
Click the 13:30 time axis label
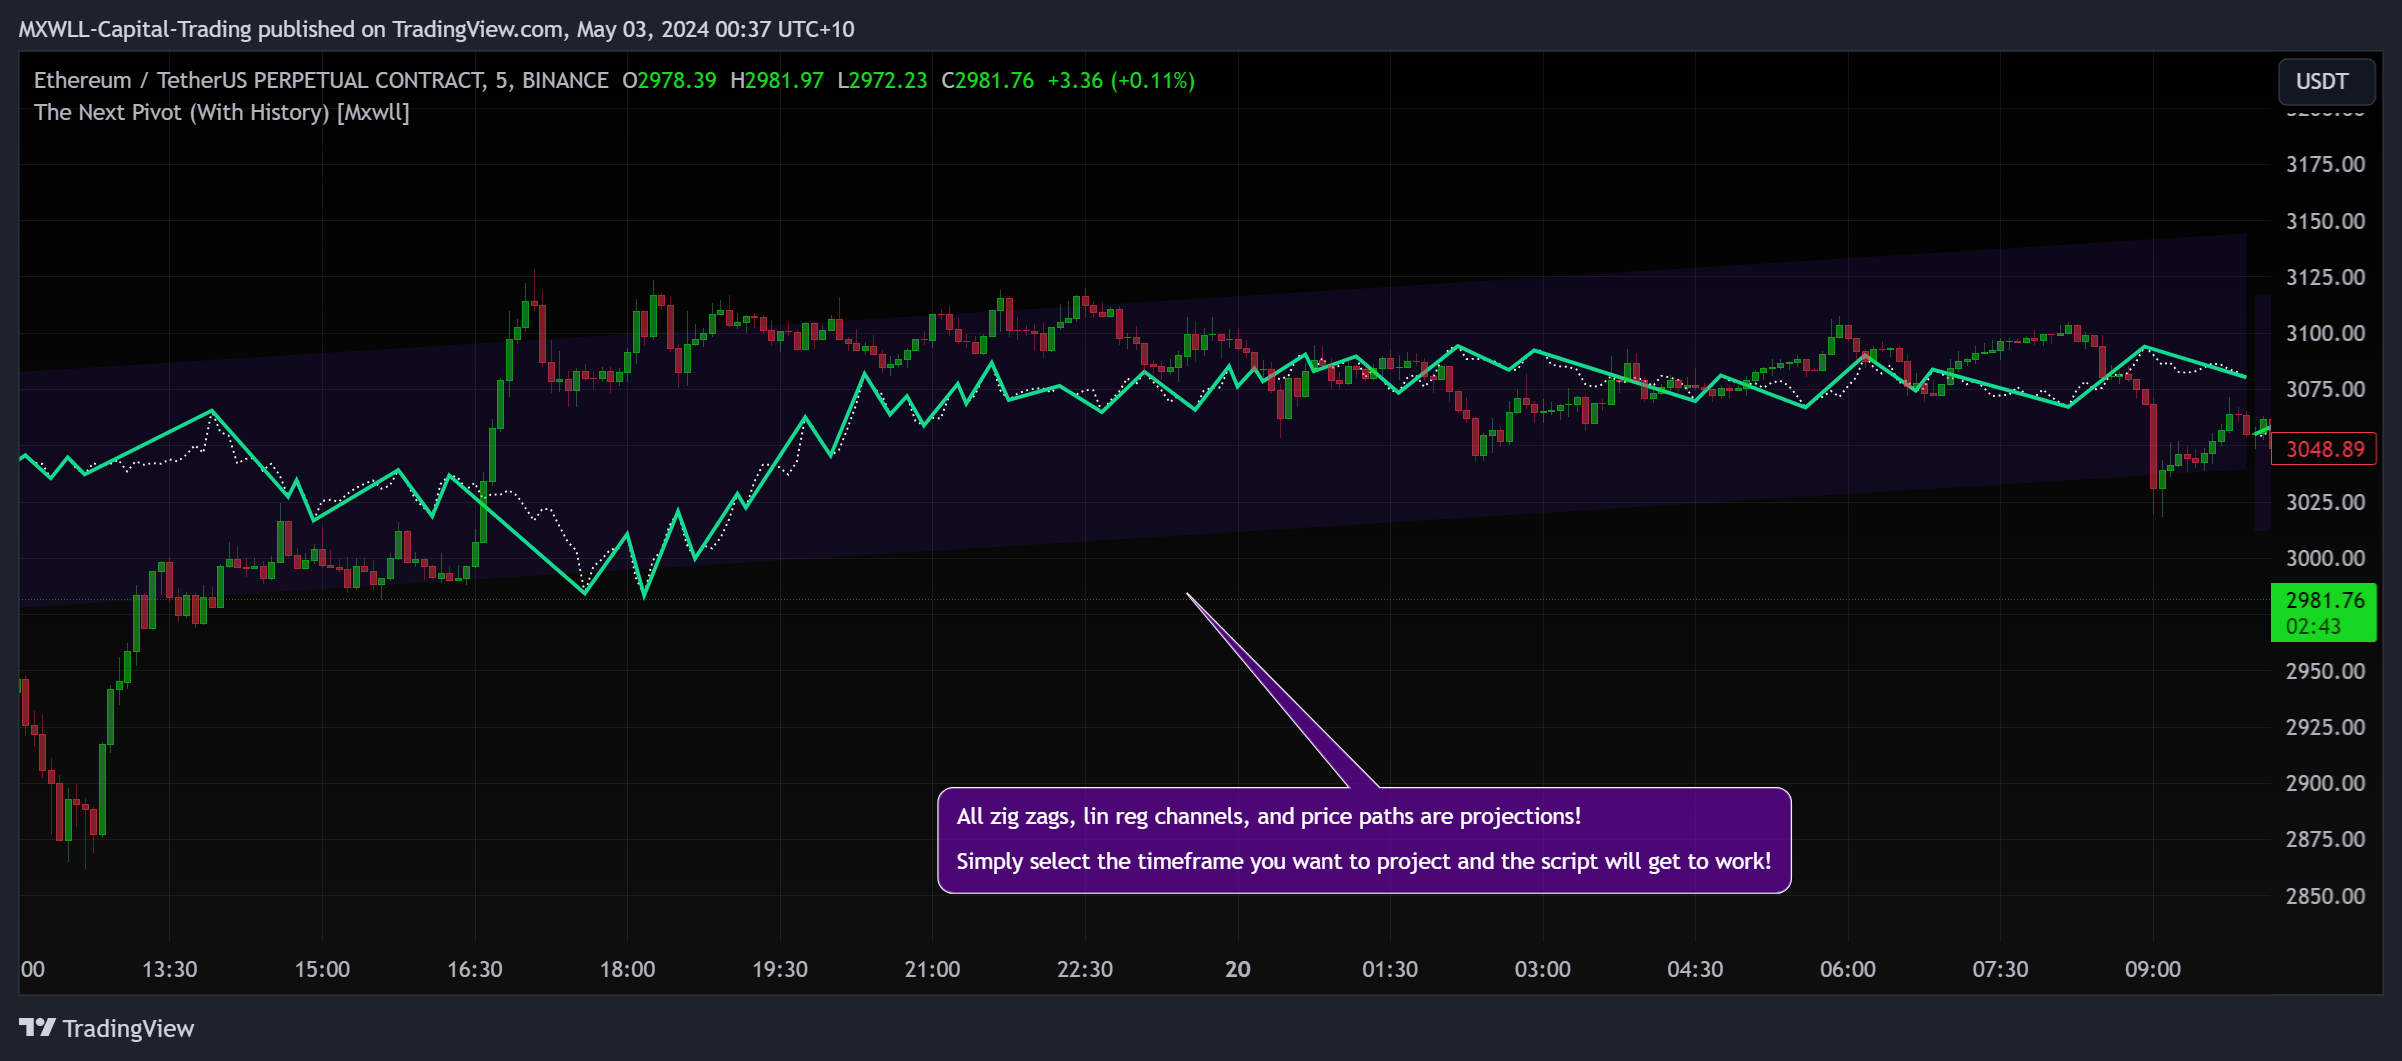170,969
